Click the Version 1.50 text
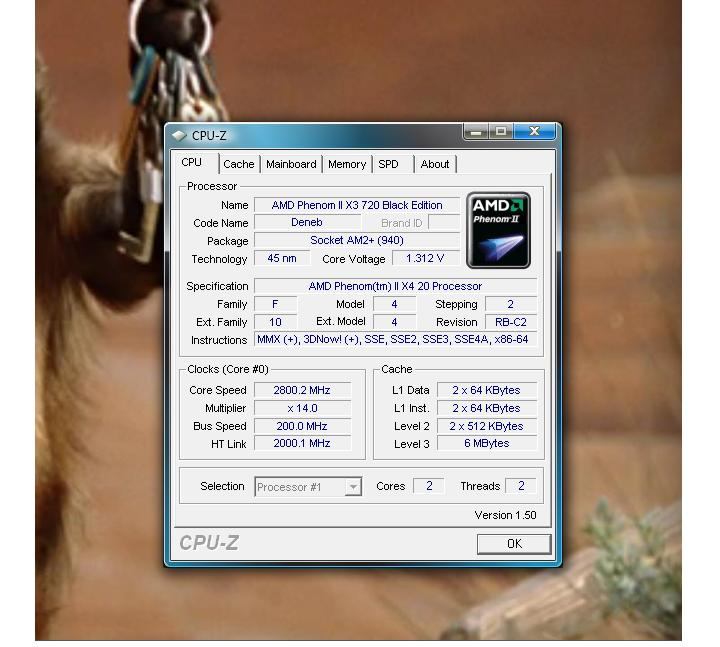This screenshot has width=720, height=647. (505, 515)
